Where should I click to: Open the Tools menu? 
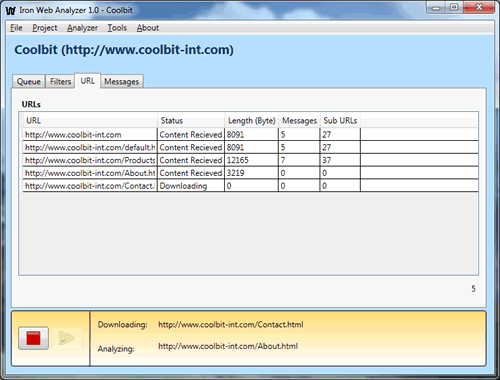tap(117, 28)
